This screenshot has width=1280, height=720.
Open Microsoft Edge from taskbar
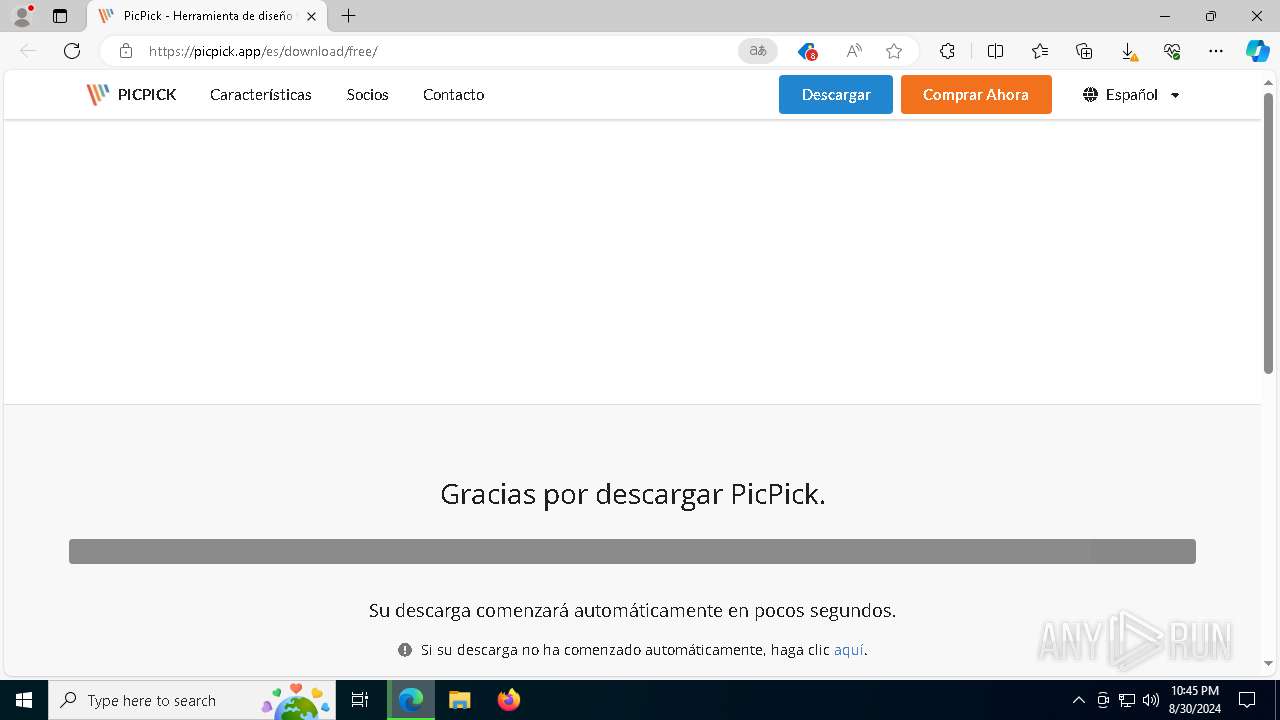[411, 700]
